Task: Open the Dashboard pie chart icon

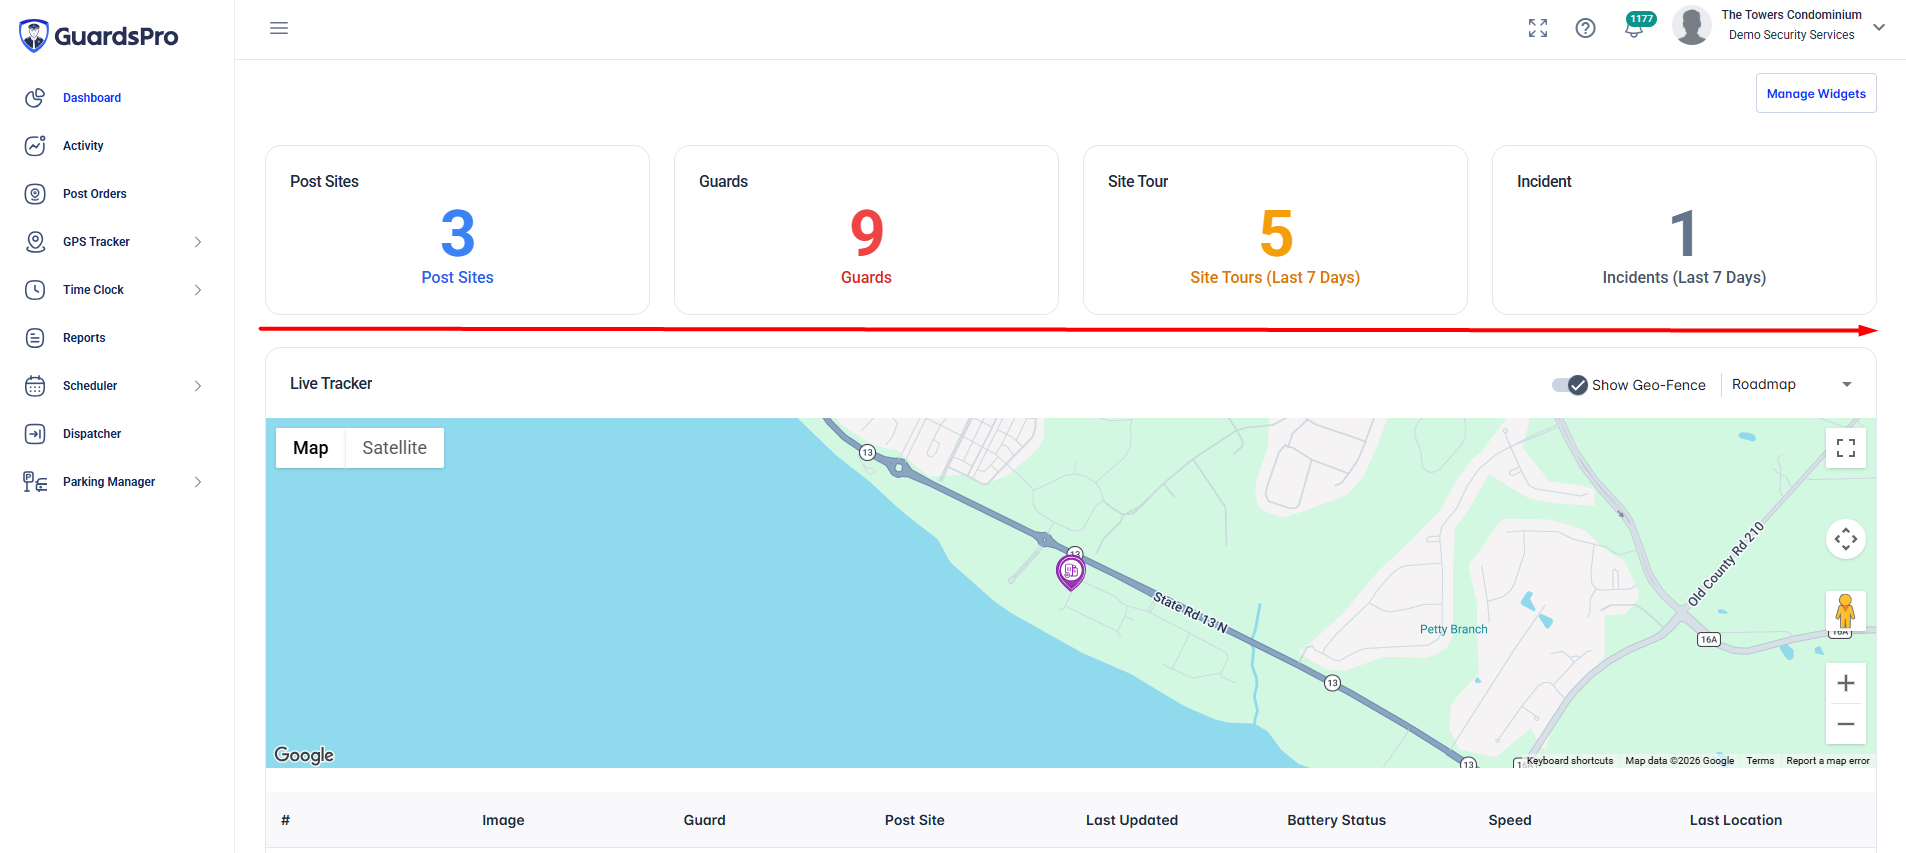Action: (35, 98)
